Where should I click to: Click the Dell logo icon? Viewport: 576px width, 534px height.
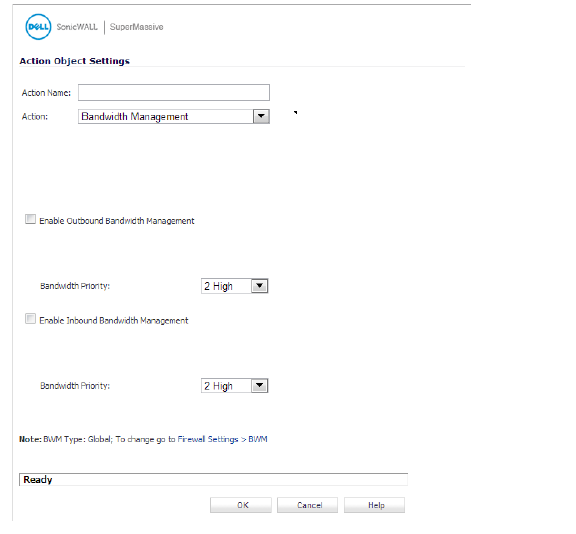coord(38,27)
